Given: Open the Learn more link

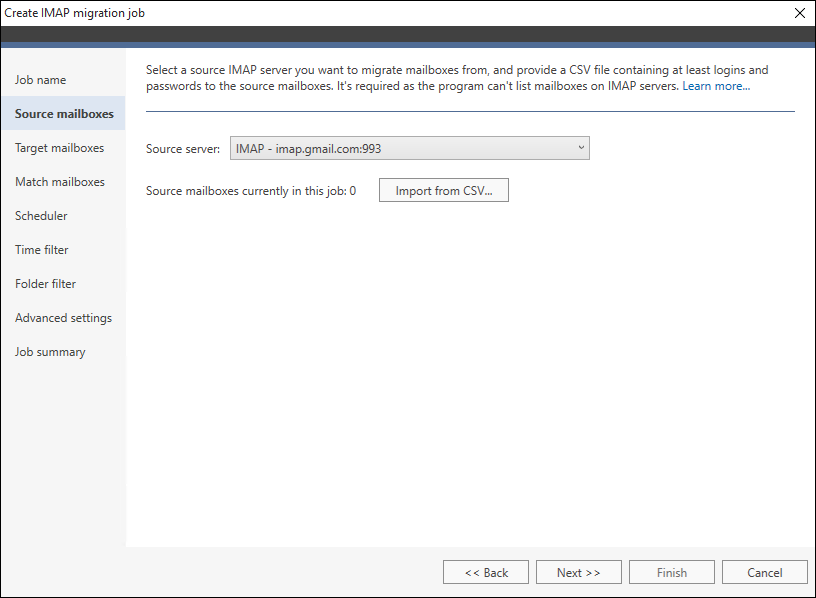Looking at the screenshot, I should coord(716,86).
